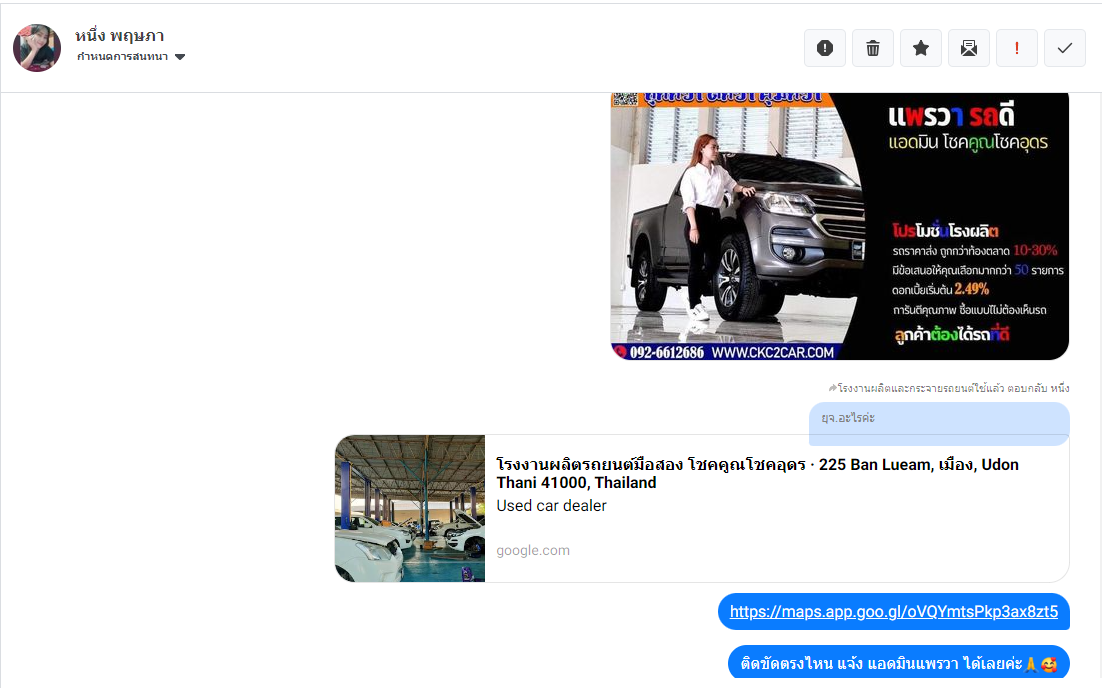This screenshot has width=1102, height=688.
Task: Mark conversation as unread envelope icon
Action: 968,48
